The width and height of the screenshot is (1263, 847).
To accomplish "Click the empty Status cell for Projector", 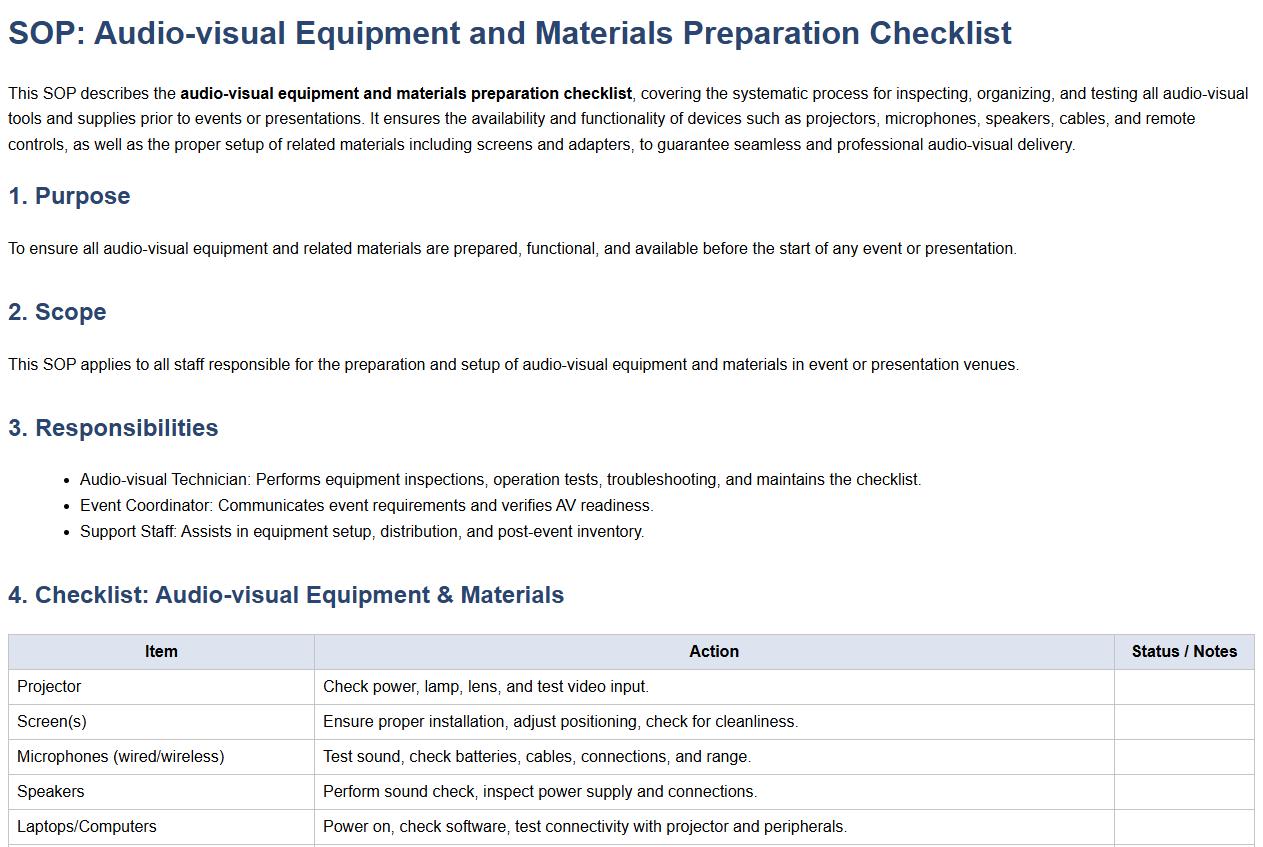I will point(1184,687).
